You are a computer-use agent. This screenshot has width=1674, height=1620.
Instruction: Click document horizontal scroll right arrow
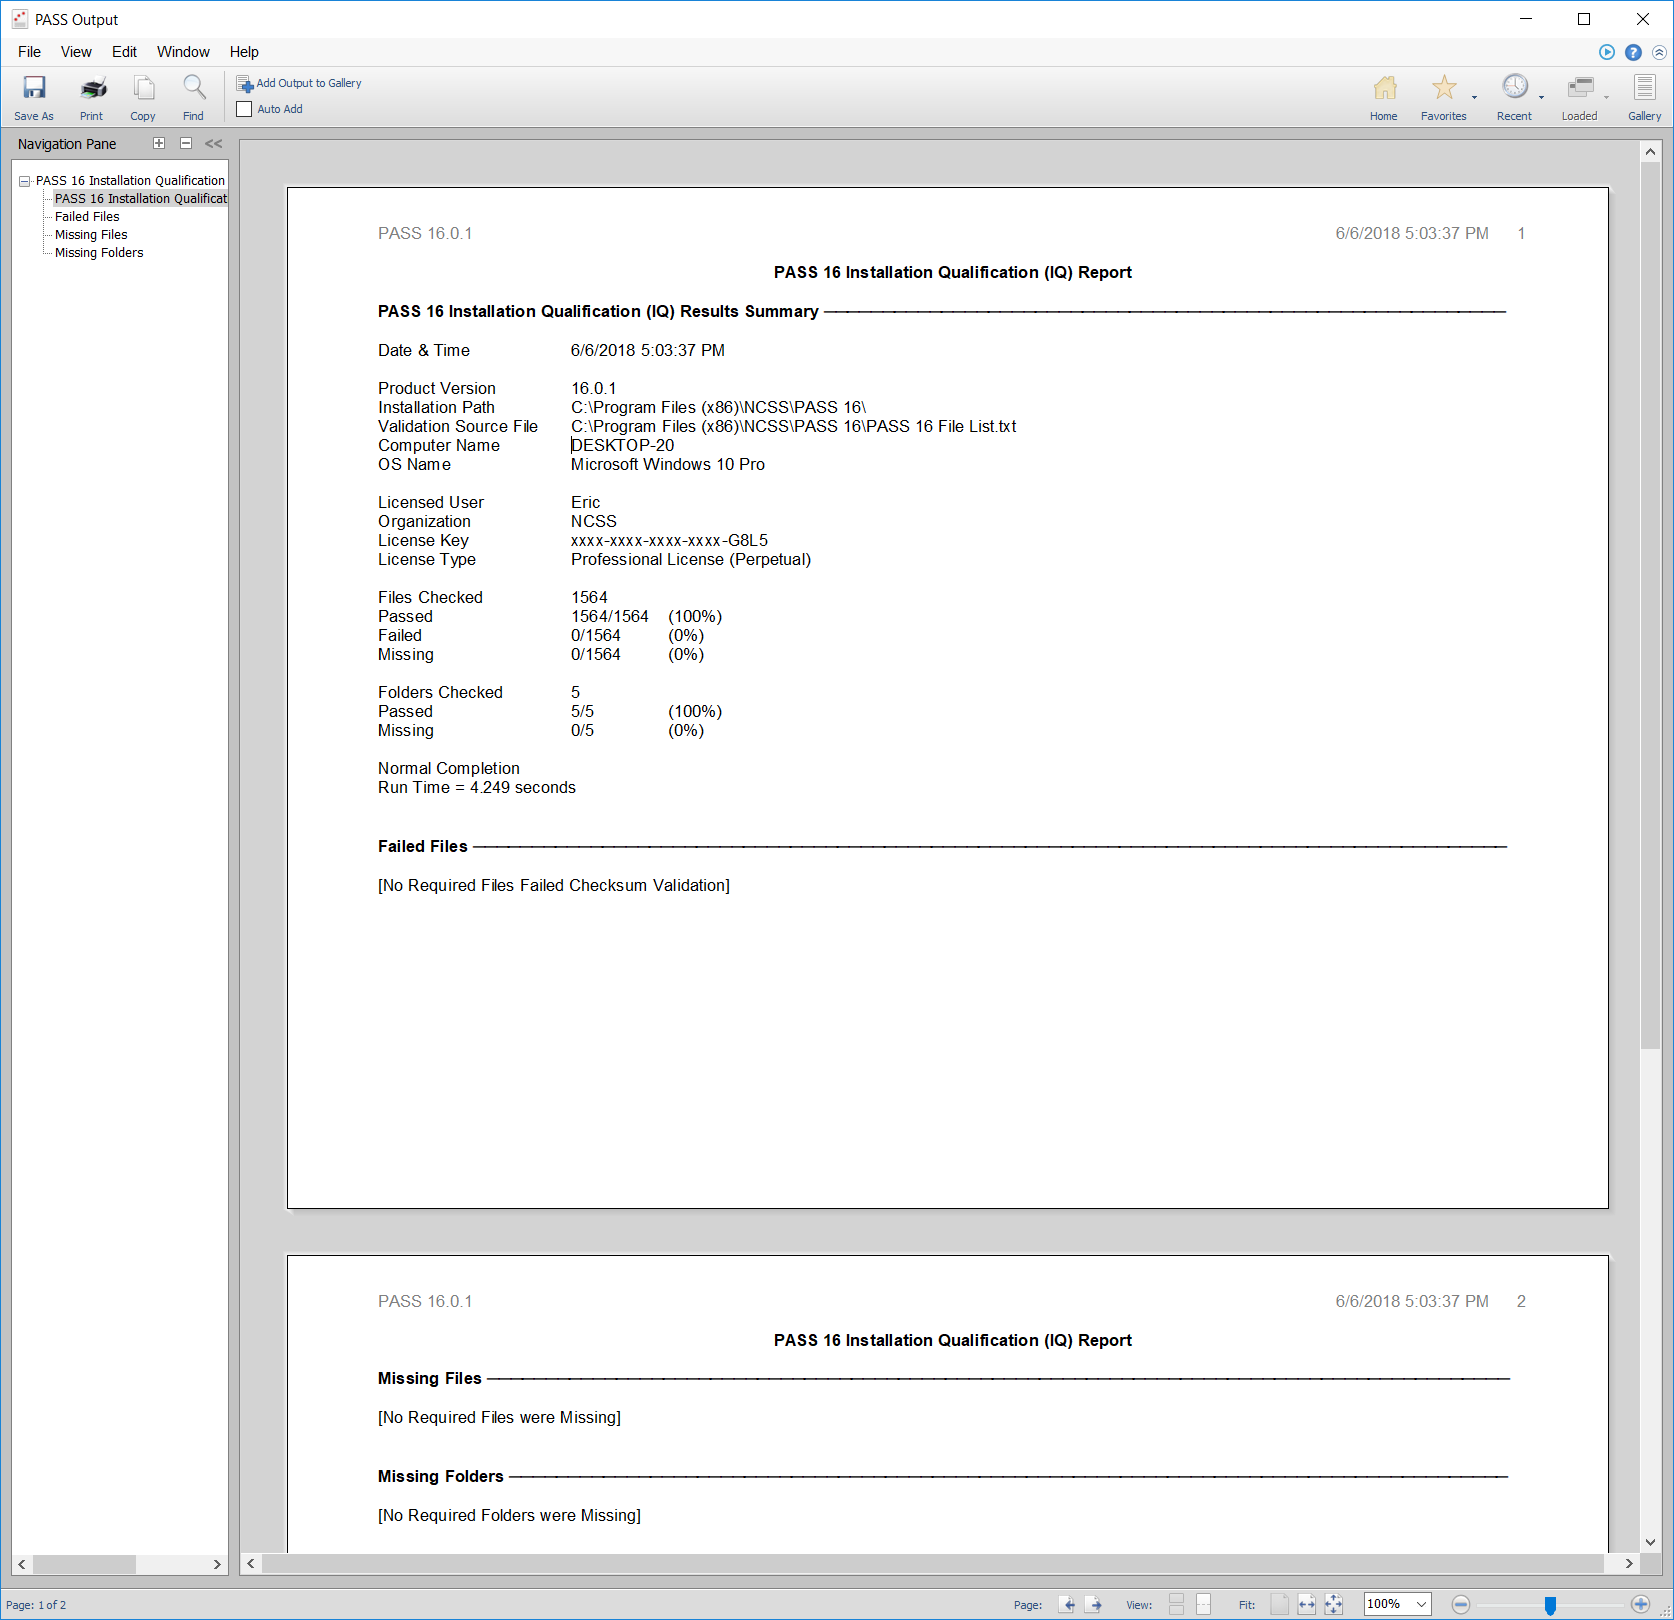pos(1629,1563)
